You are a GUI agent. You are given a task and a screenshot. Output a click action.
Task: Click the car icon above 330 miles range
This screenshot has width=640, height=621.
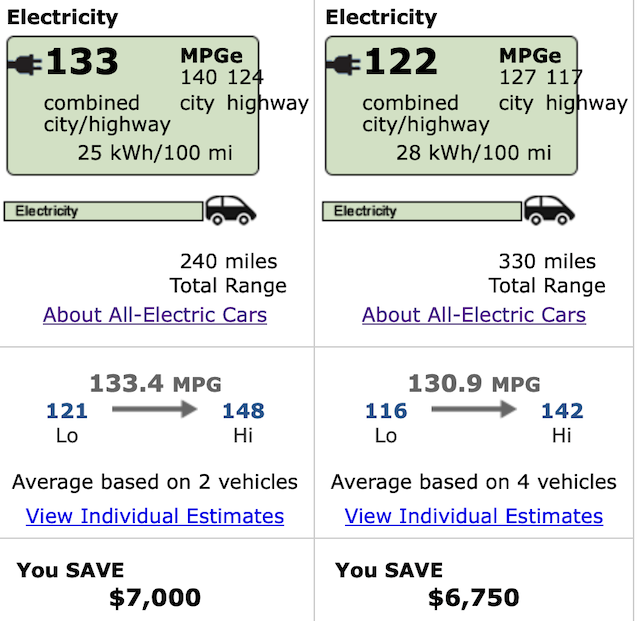549,210
